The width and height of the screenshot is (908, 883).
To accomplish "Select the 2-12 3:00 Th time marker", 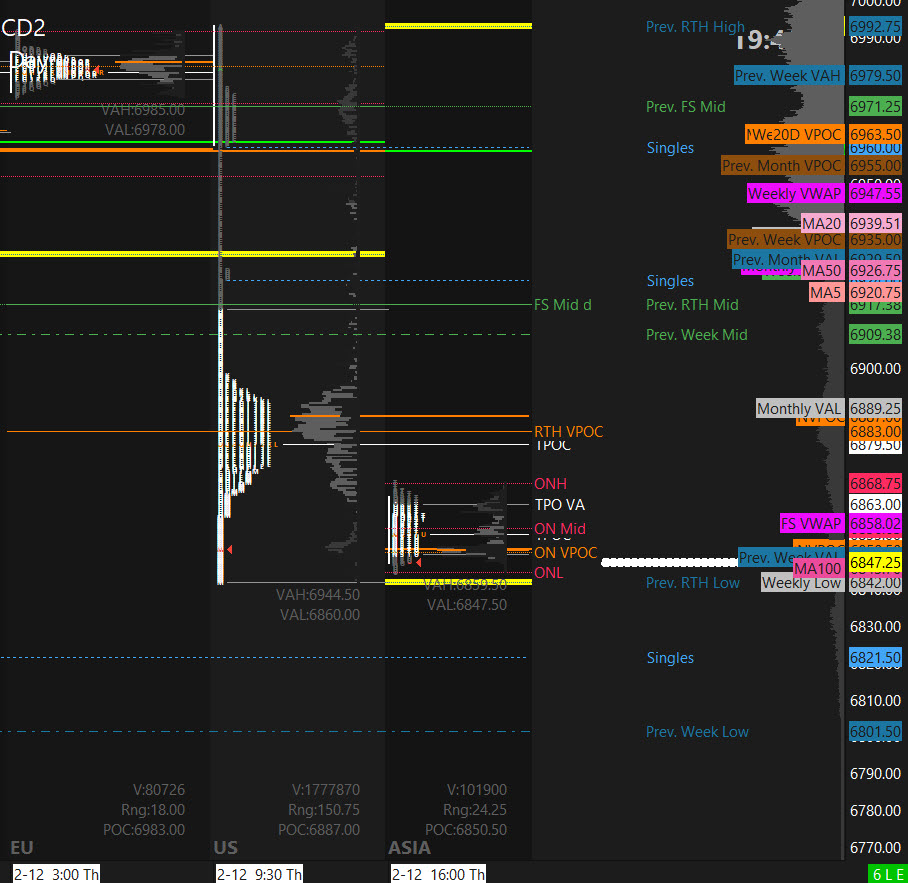I will coord(57,874).
